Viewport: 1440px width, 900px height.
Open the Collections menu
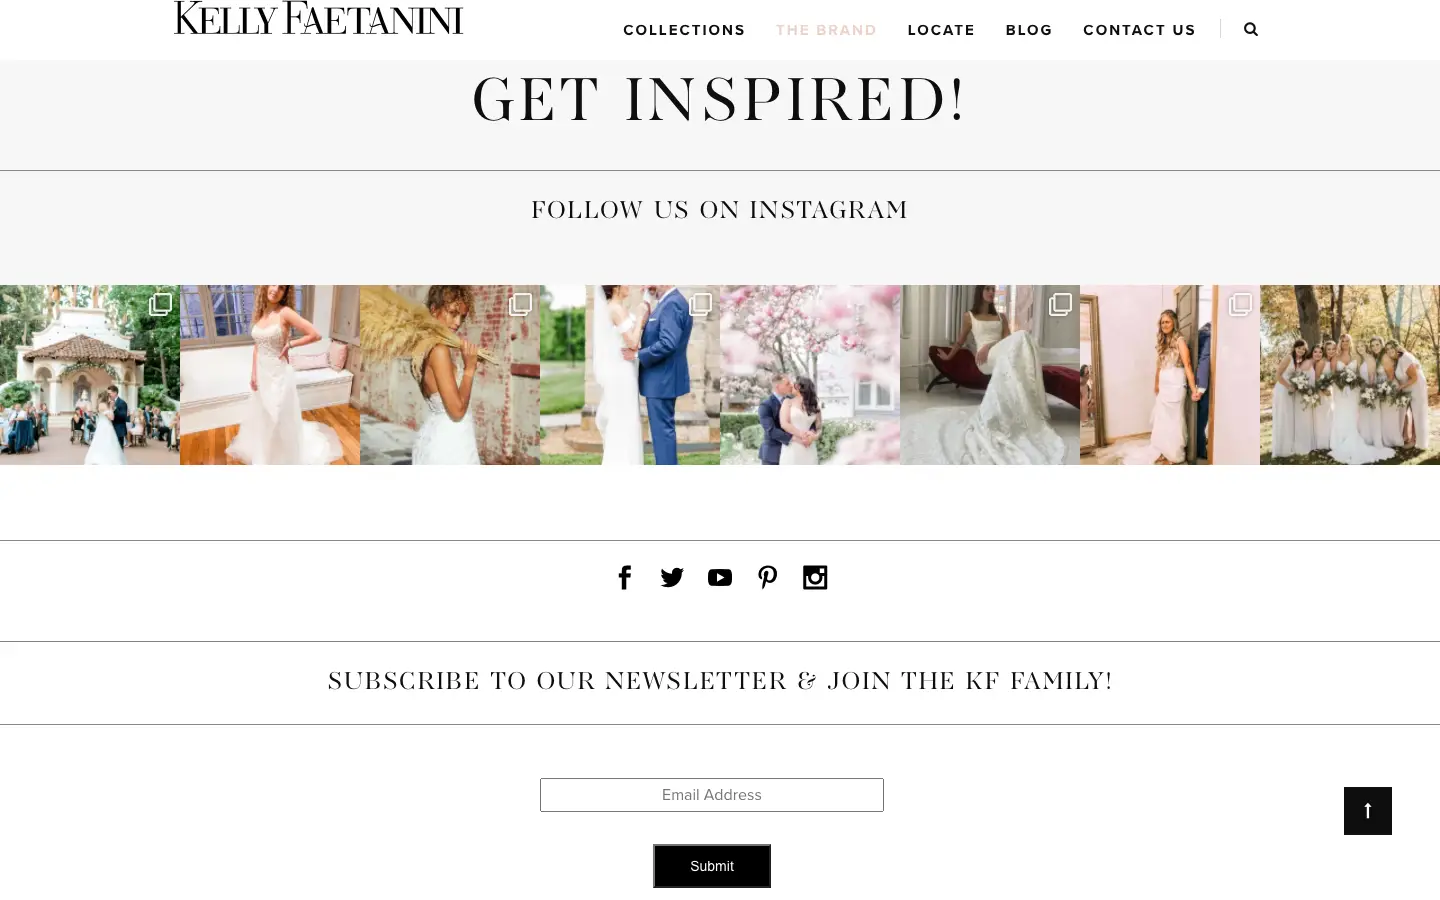pos(684,30)
